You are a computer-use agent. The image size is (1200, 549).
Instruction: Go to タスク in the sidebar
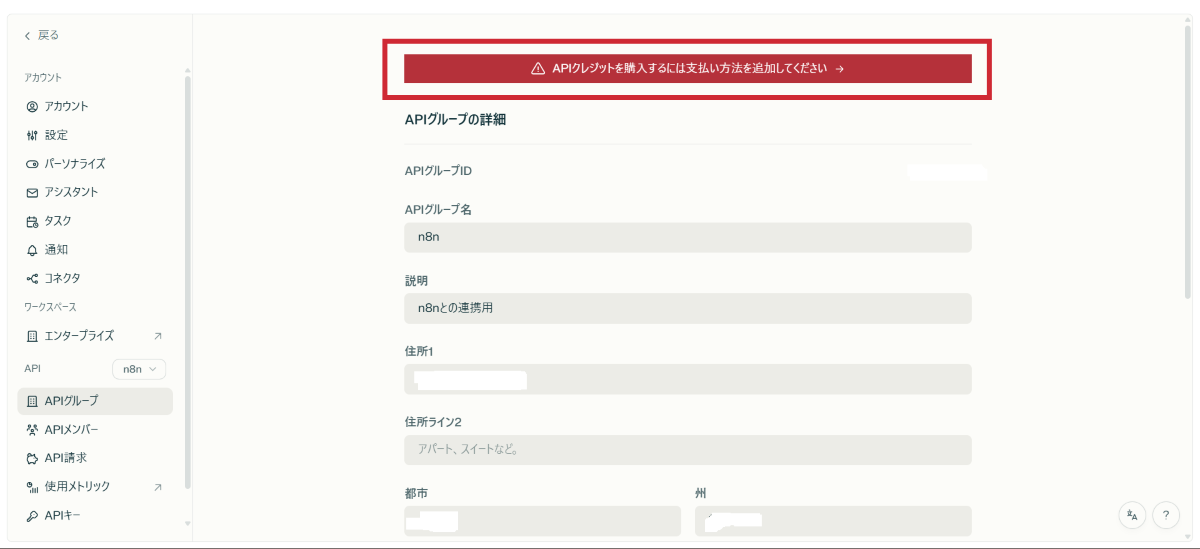point(58,221)
